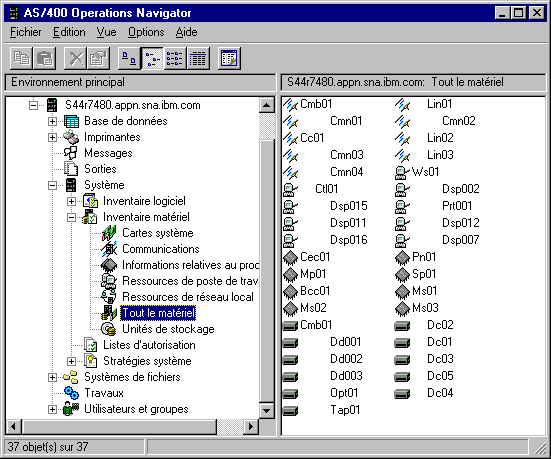Click the Delete (X) toolbar icon
The image size is (551, 459).
[76, 58]
